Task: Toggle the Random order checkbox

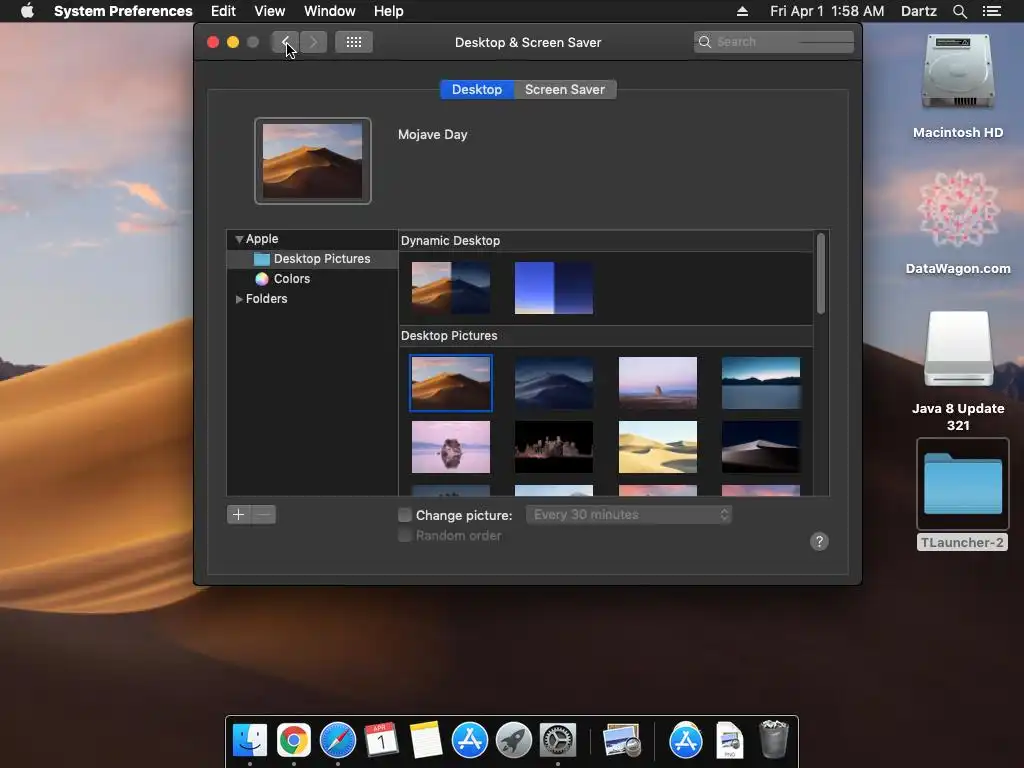Action: click(x=405, y=536)
